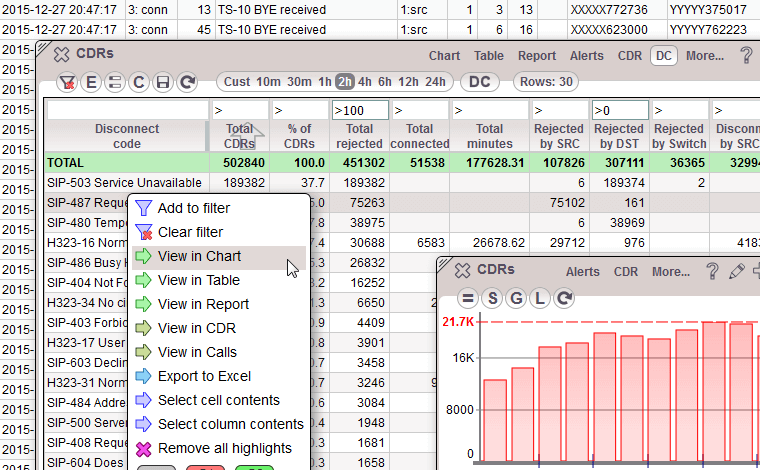Viewport: 760px width, 470px height.
Task: Click the clear filter icon in CDRs toolbar
Action: (x=67, y=82)
